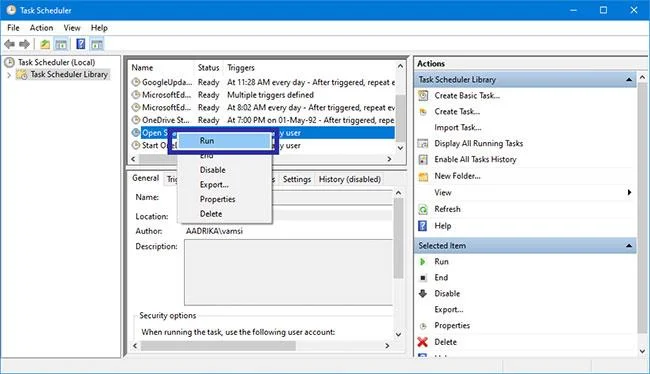
Task: Click Export... under Selected Item
Action: click(449, 310)
